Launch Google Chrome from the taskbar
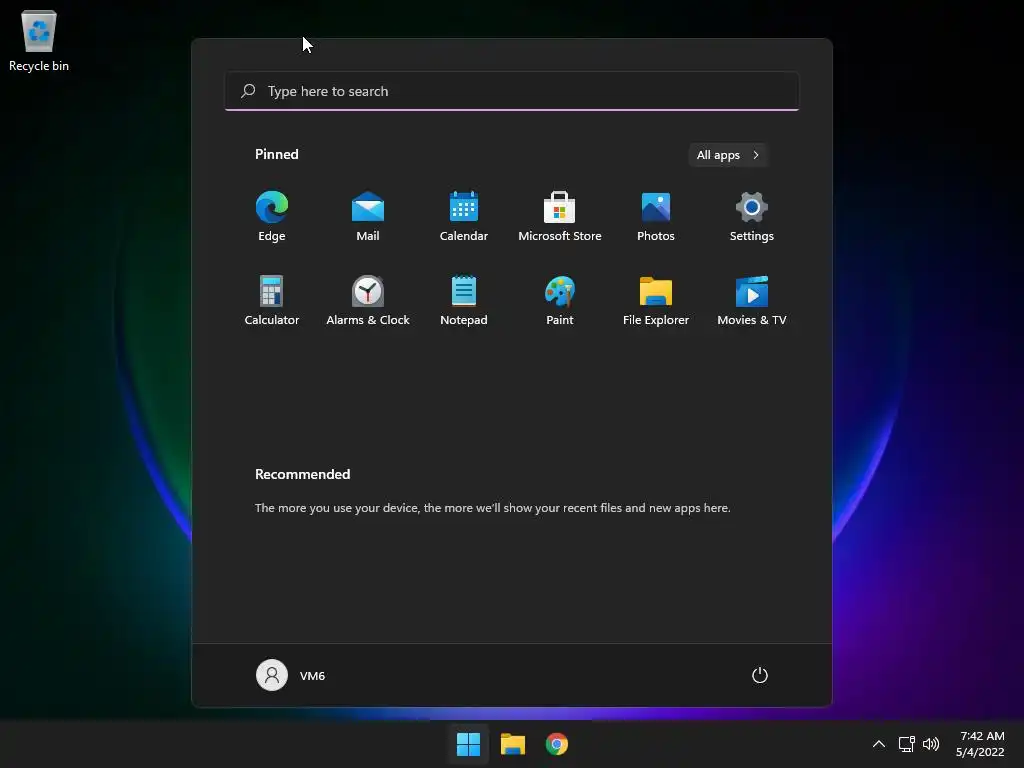 (557, 744)
